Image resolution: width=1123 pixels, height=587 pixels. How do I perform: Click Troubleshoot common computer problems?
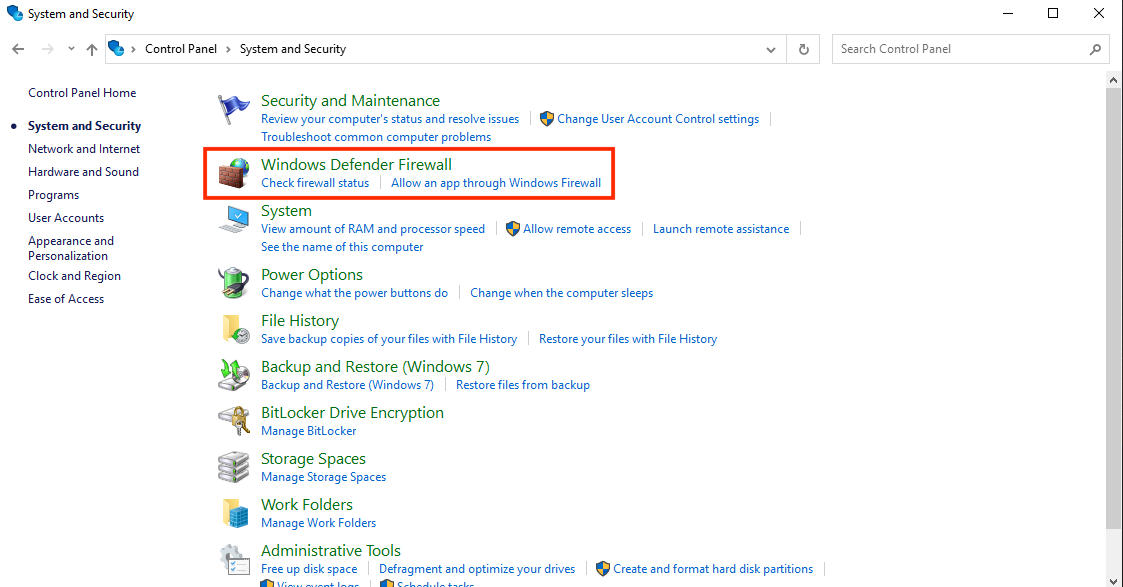(376, 137)
